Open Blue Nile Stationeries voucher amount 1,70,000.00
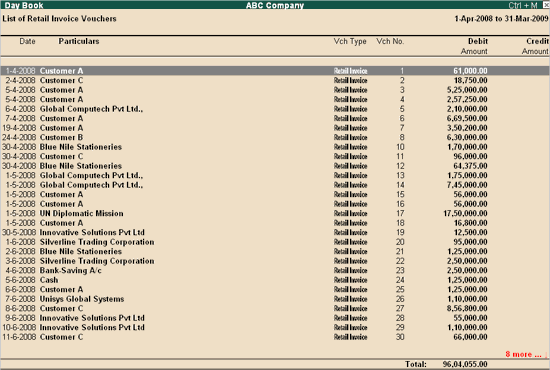The height and width of the screenshot is (370, 550). pos(275,147)
